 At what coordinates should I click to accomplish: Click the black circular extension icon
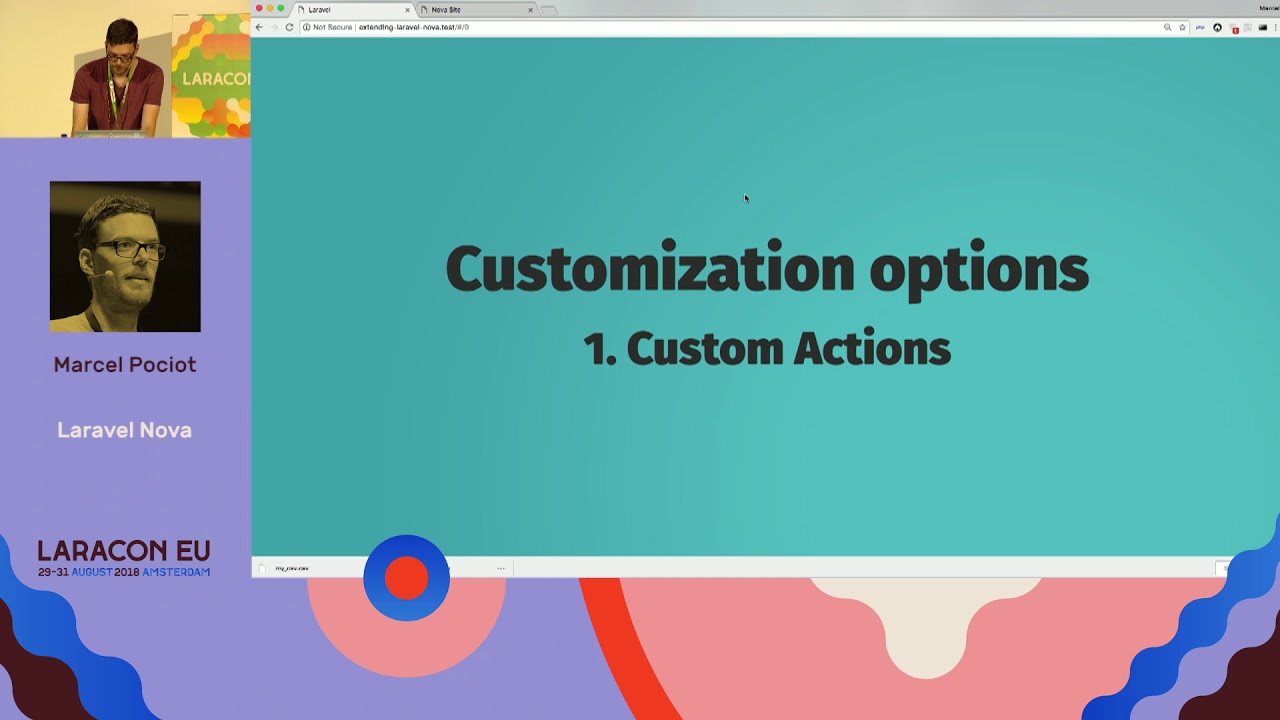tap(1217, 27)
